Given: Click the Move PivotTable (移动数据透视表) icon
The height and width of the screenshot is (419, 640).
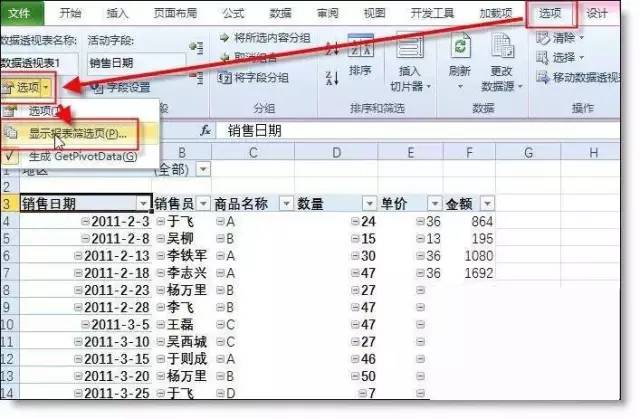Looking at the screenshot, I should pos(542,77).
